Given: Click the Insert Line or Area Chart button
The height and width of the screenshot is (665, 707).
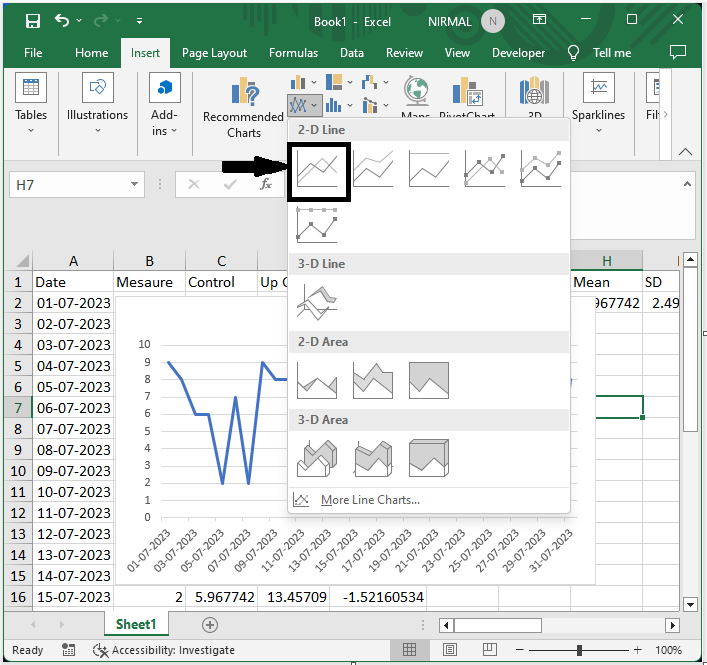Looking at the screenshot, I should coord(304,106).
